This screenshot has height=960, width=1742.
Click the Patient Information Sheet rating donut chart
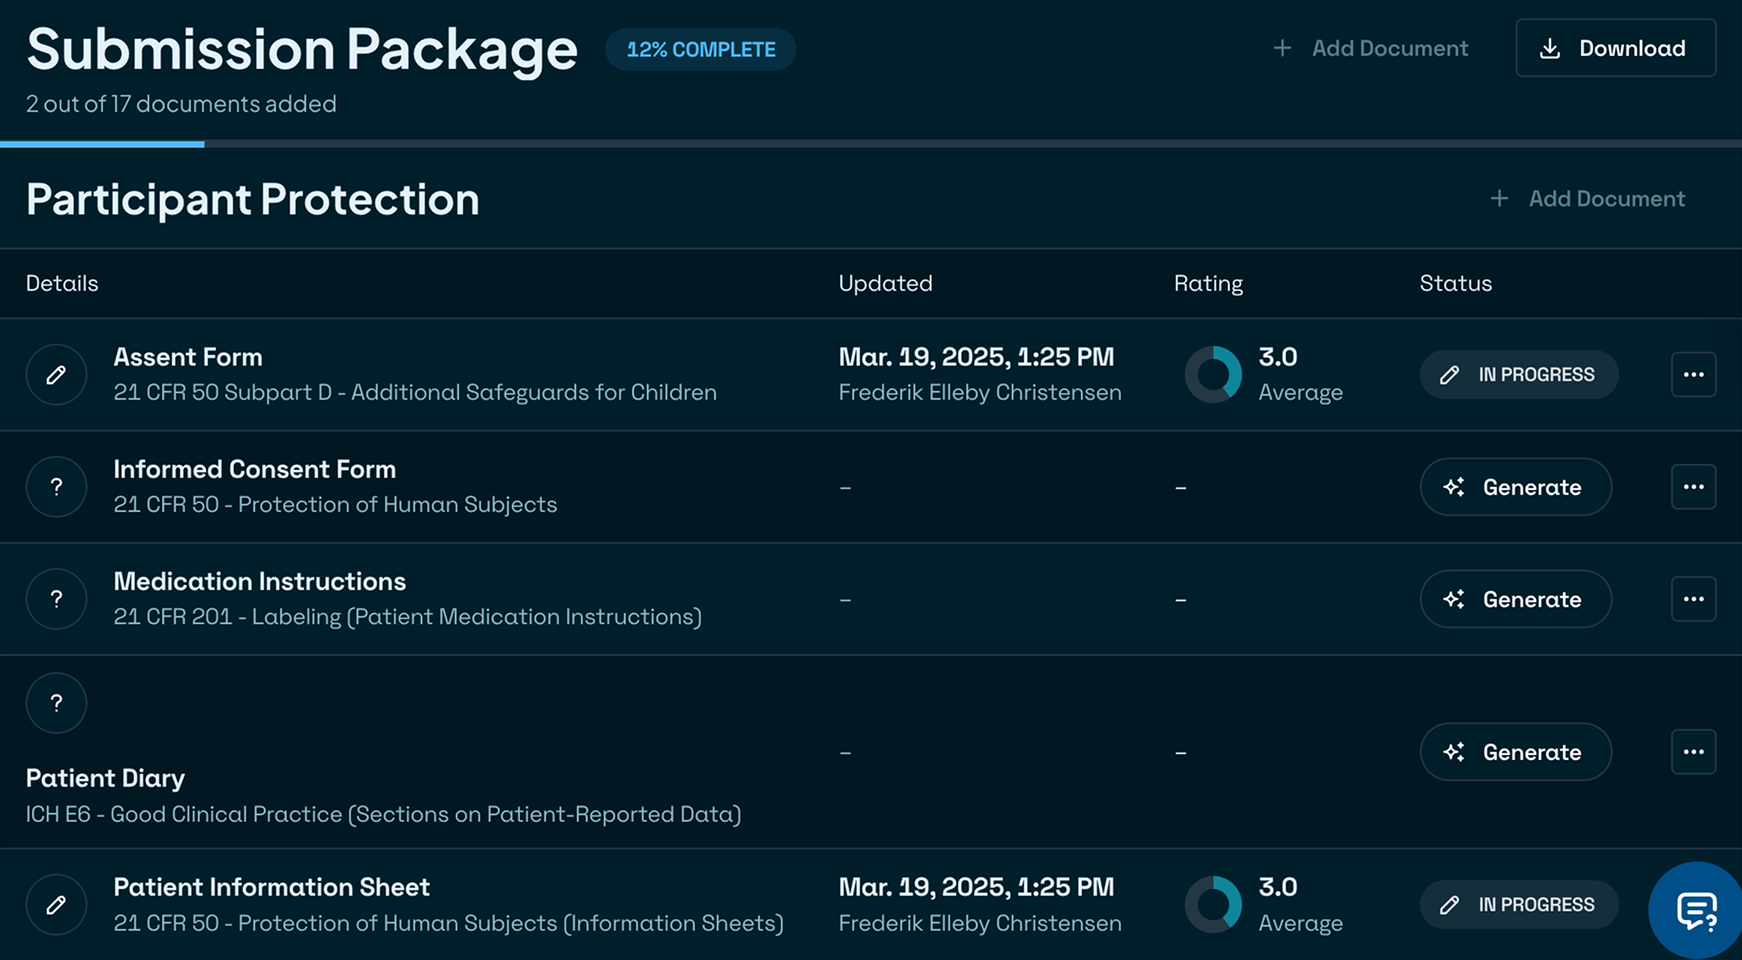tap(1213, 905)
